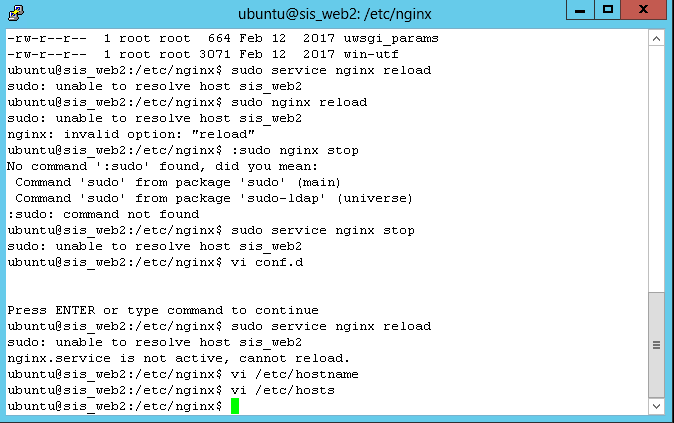Click the green terminal cursor block

click(235, 406)
